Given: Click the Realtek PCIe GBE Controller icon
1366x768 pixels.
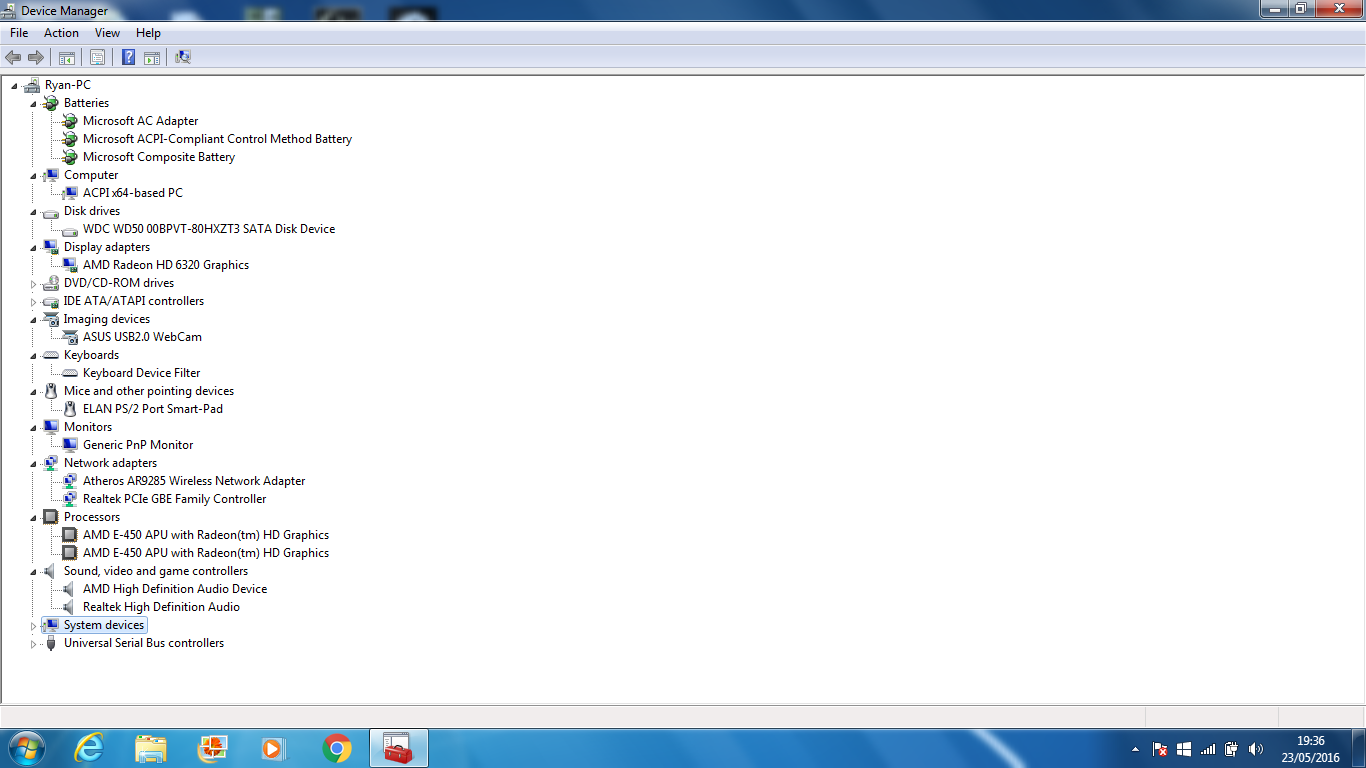Looking at the screenshot, I should 69,499.
